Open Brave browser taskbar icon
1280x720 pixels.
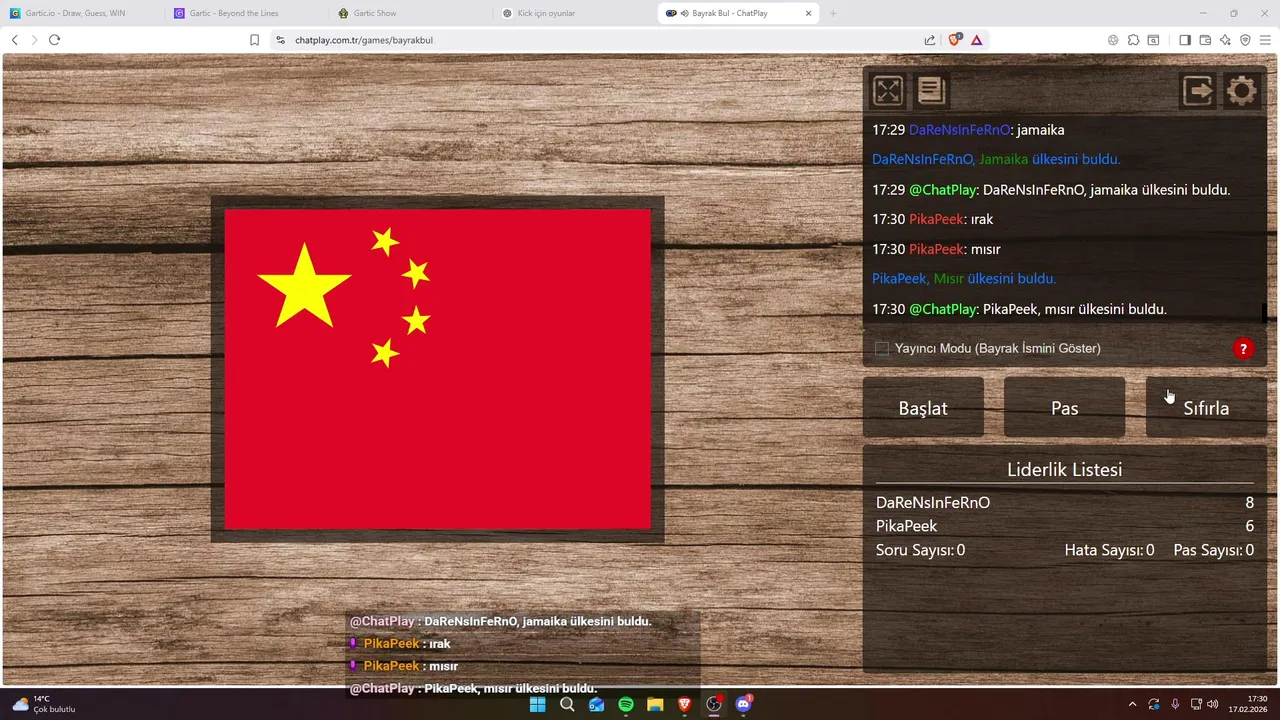(685, 704)
